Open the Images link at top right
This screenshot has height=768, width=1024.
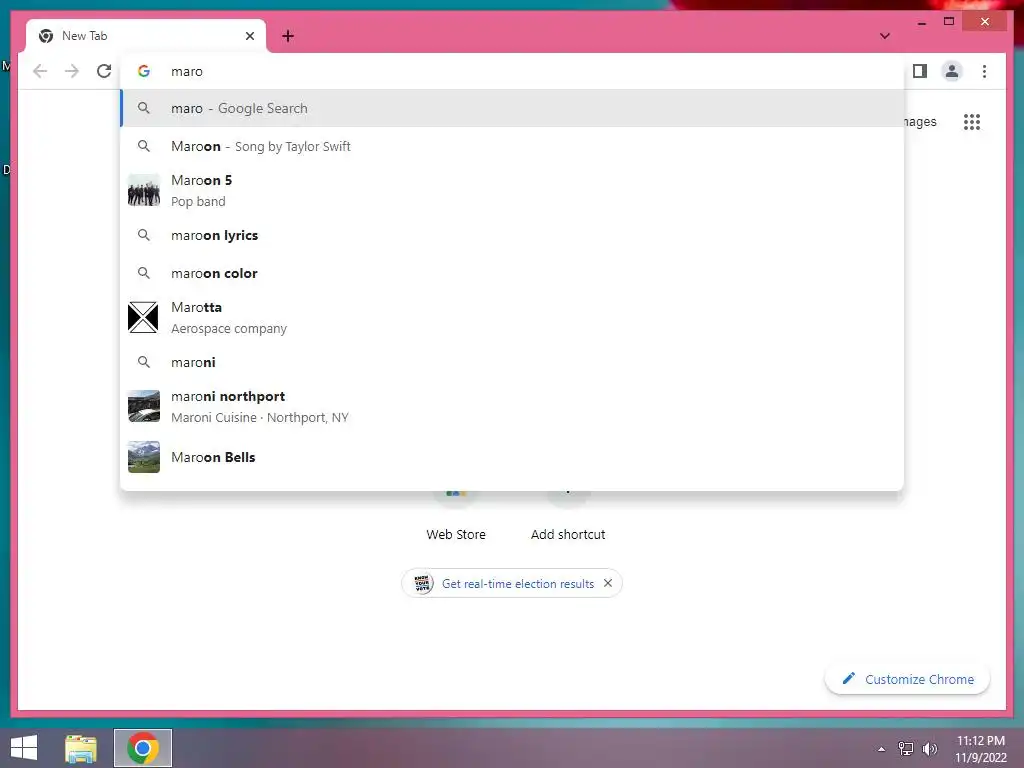point(920,121)
